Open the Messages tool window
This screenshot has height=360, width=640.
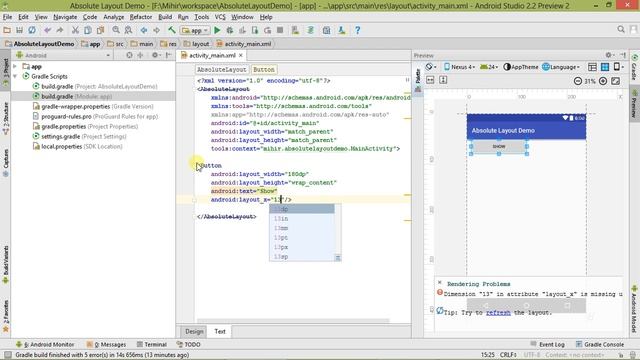coord(107,344)
